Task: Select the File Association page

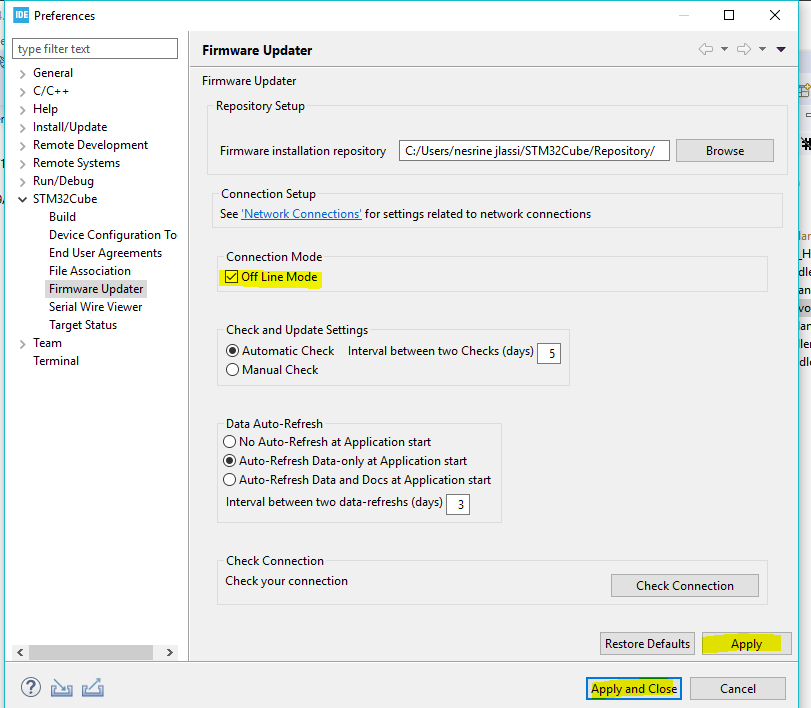Action: pyautogui.click(x=90, y=271)
